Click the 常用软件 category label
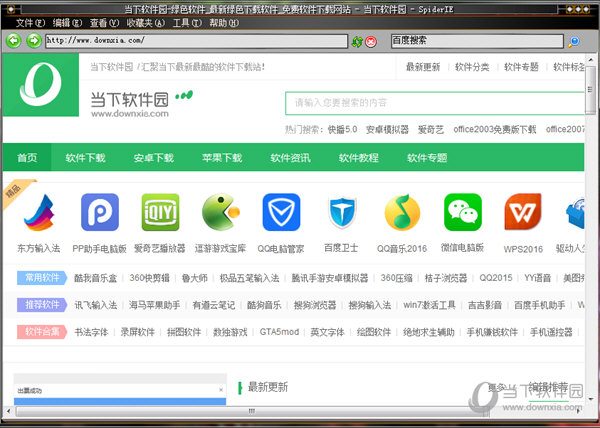 coord(42,278)
